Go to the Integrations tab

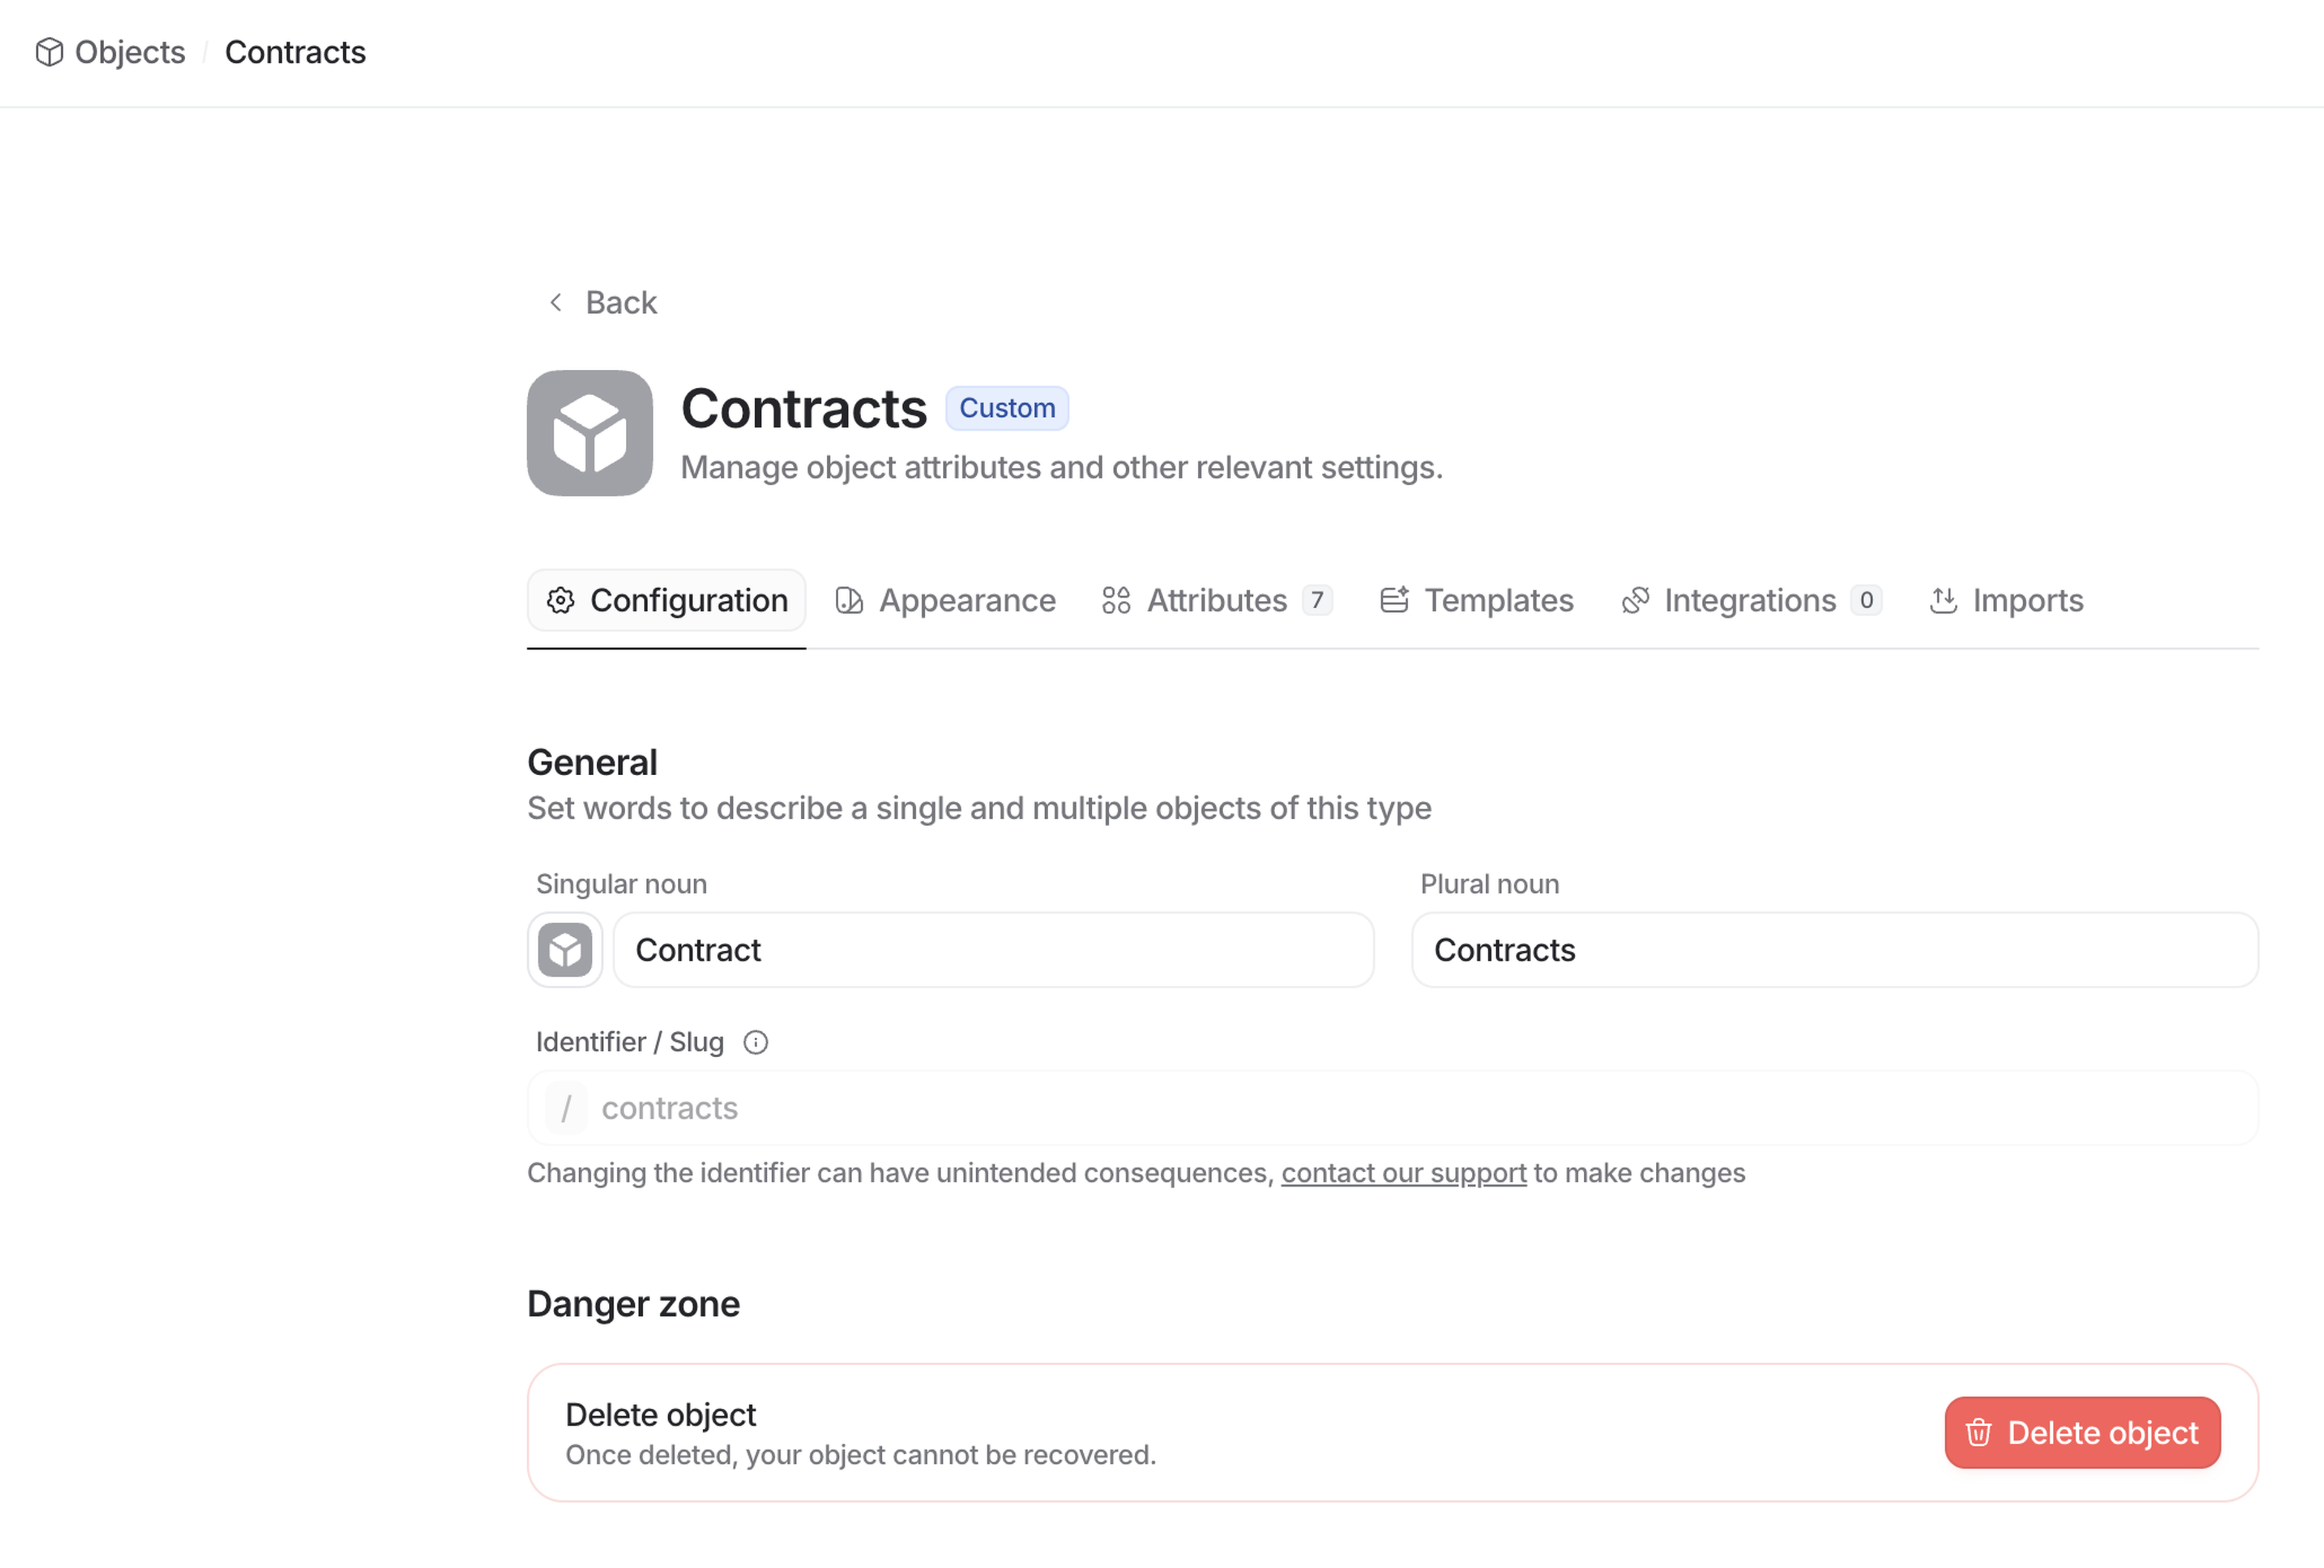[1750, 600]
